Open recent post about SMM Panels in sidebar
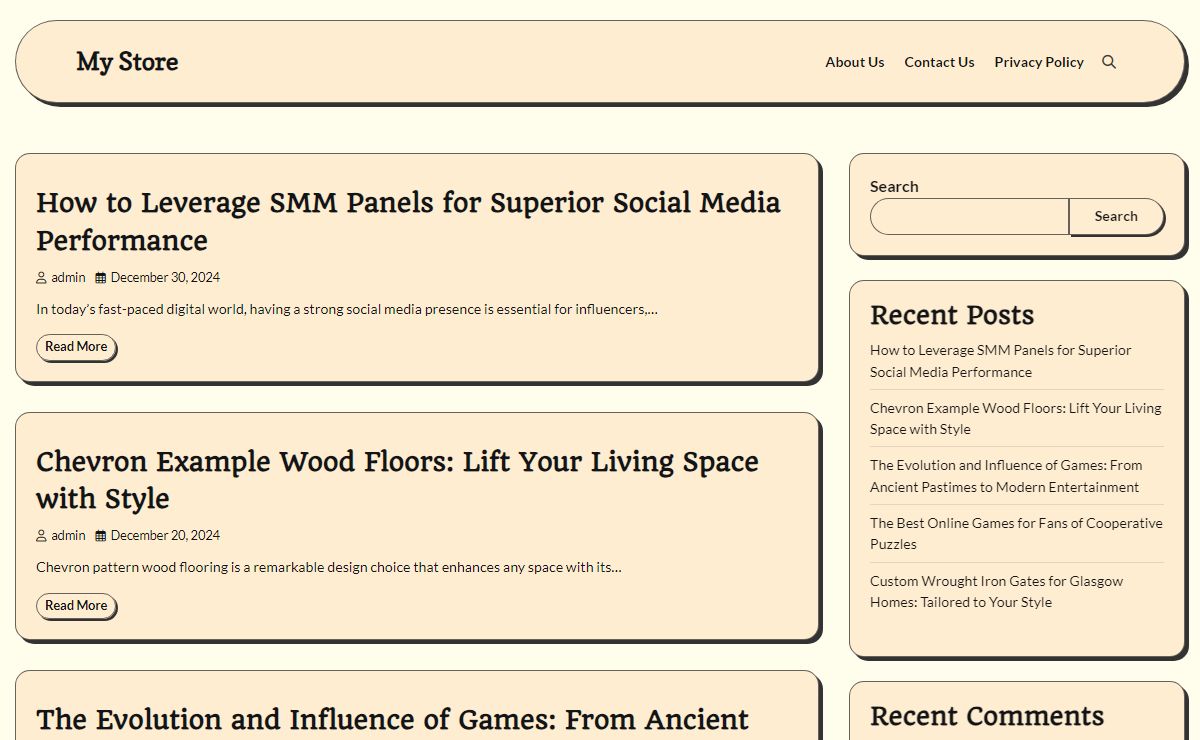 (x=1000, y=361)
